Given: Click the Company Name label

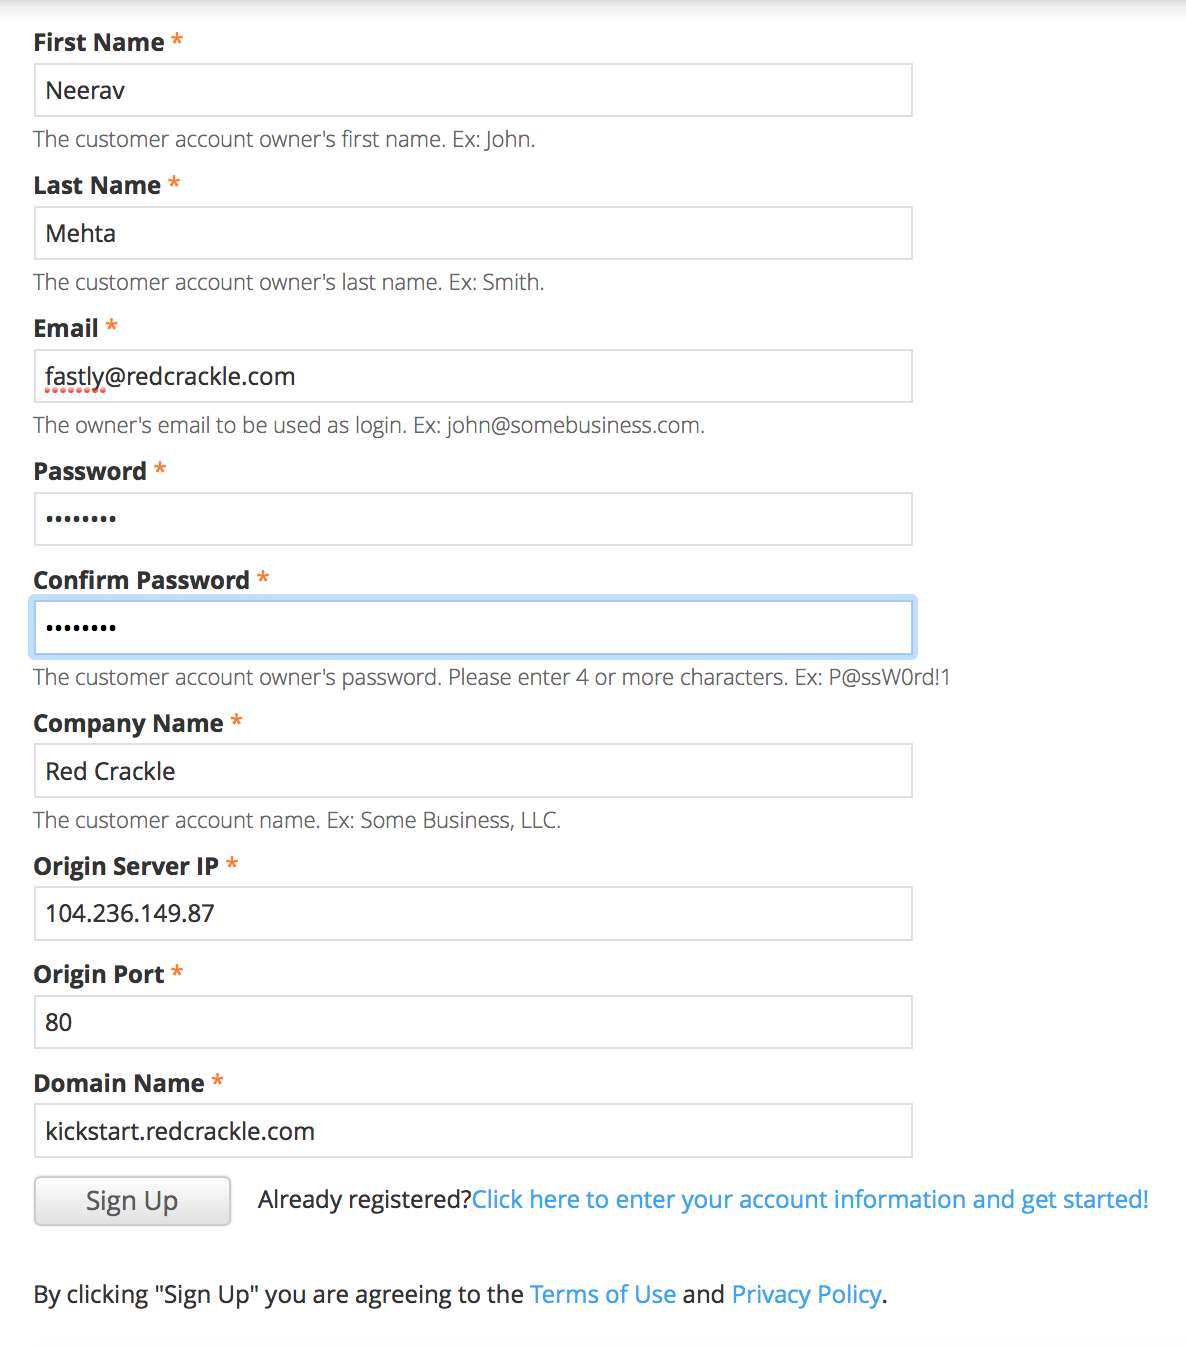Looking at the screenshot, I should pos(128,723).
